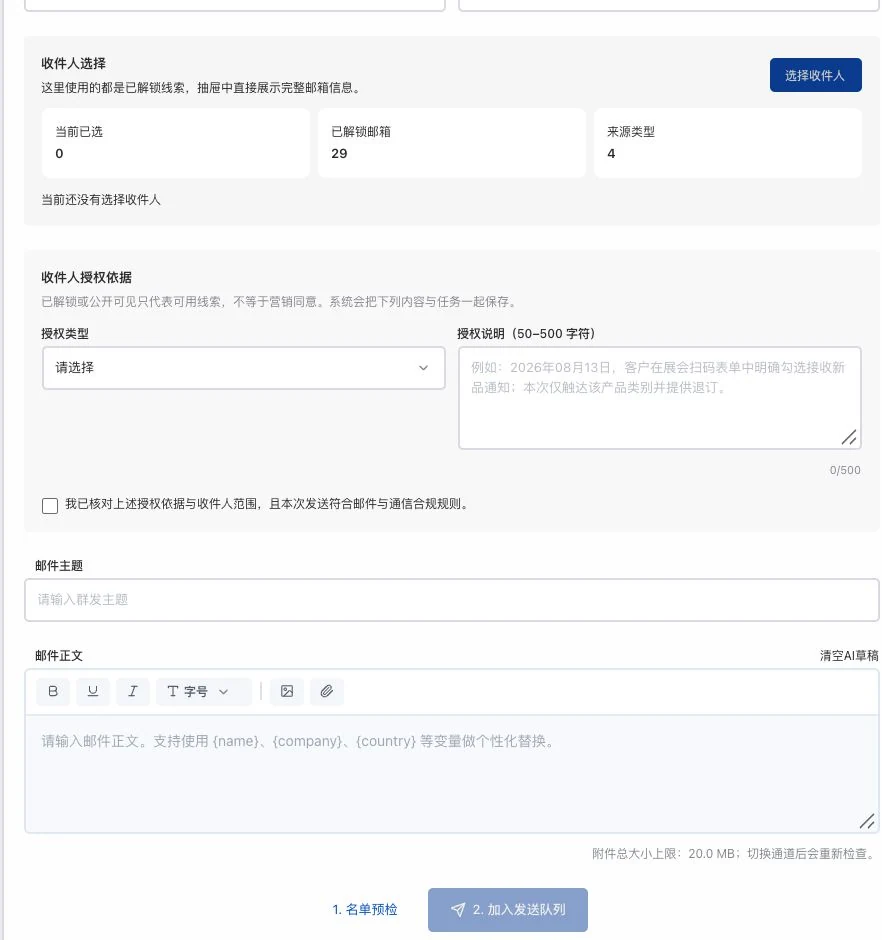Click the attachment size limit 20.0 MB note
This screenshot has width=882, height=940.
click(734, 853)
